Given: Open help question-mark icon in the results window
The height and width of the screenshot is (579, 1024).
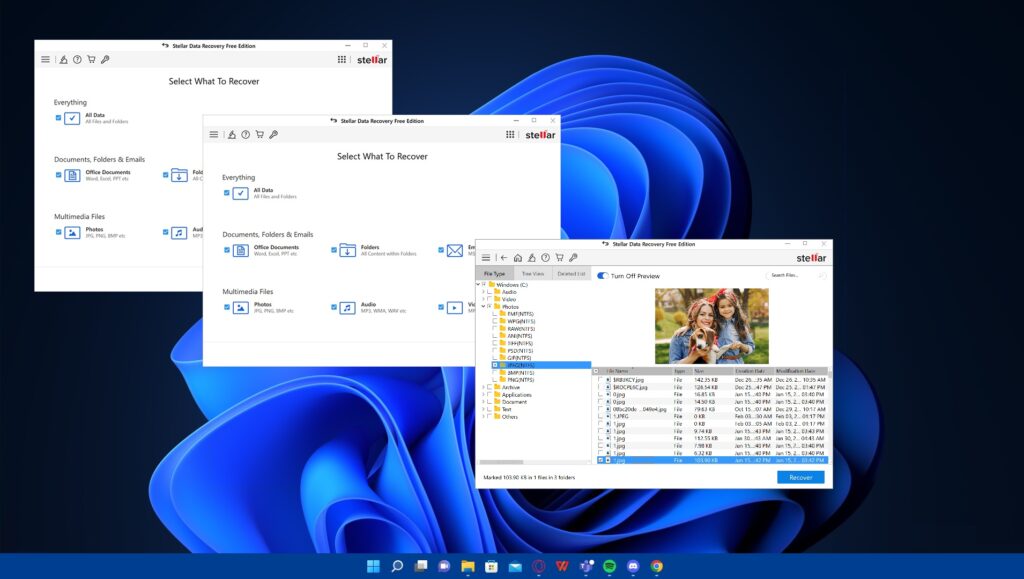Looking at the screenshot, I should [x=545, y=258].
